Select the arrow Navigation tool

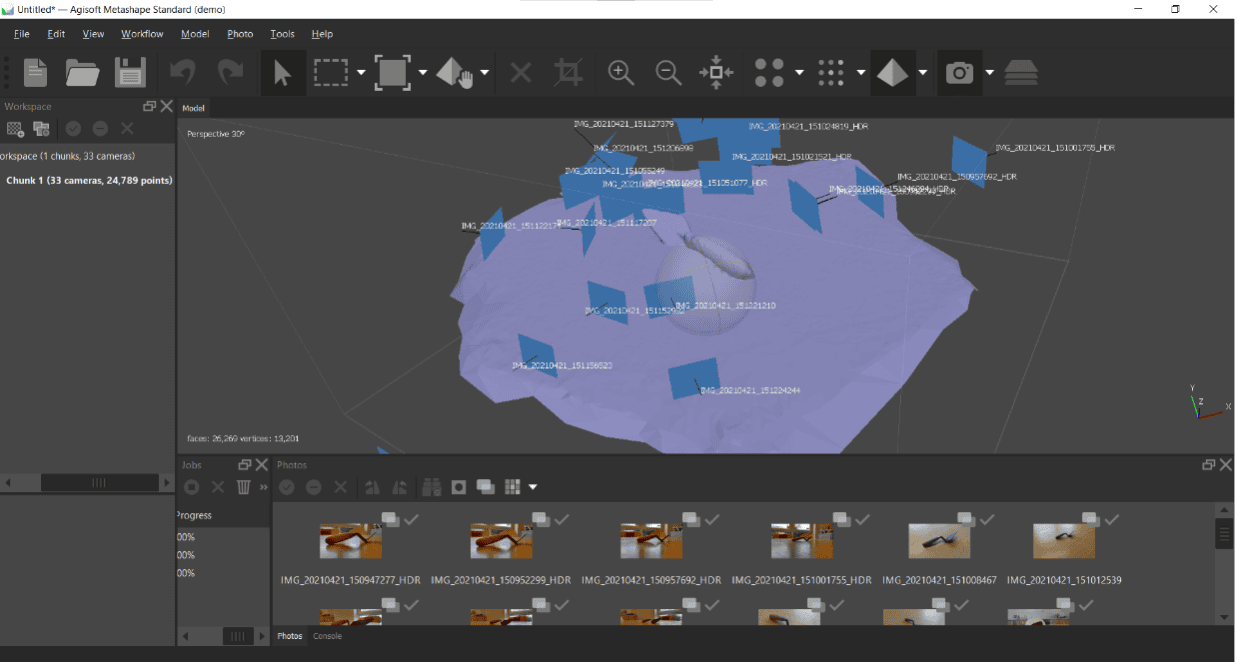282,73
